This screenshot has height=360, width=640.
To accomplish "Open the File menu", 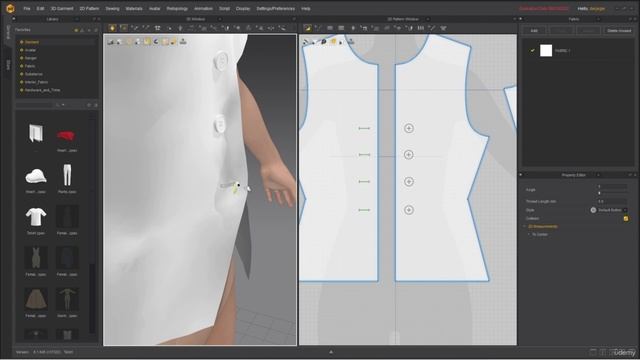I will coord(27,9).
